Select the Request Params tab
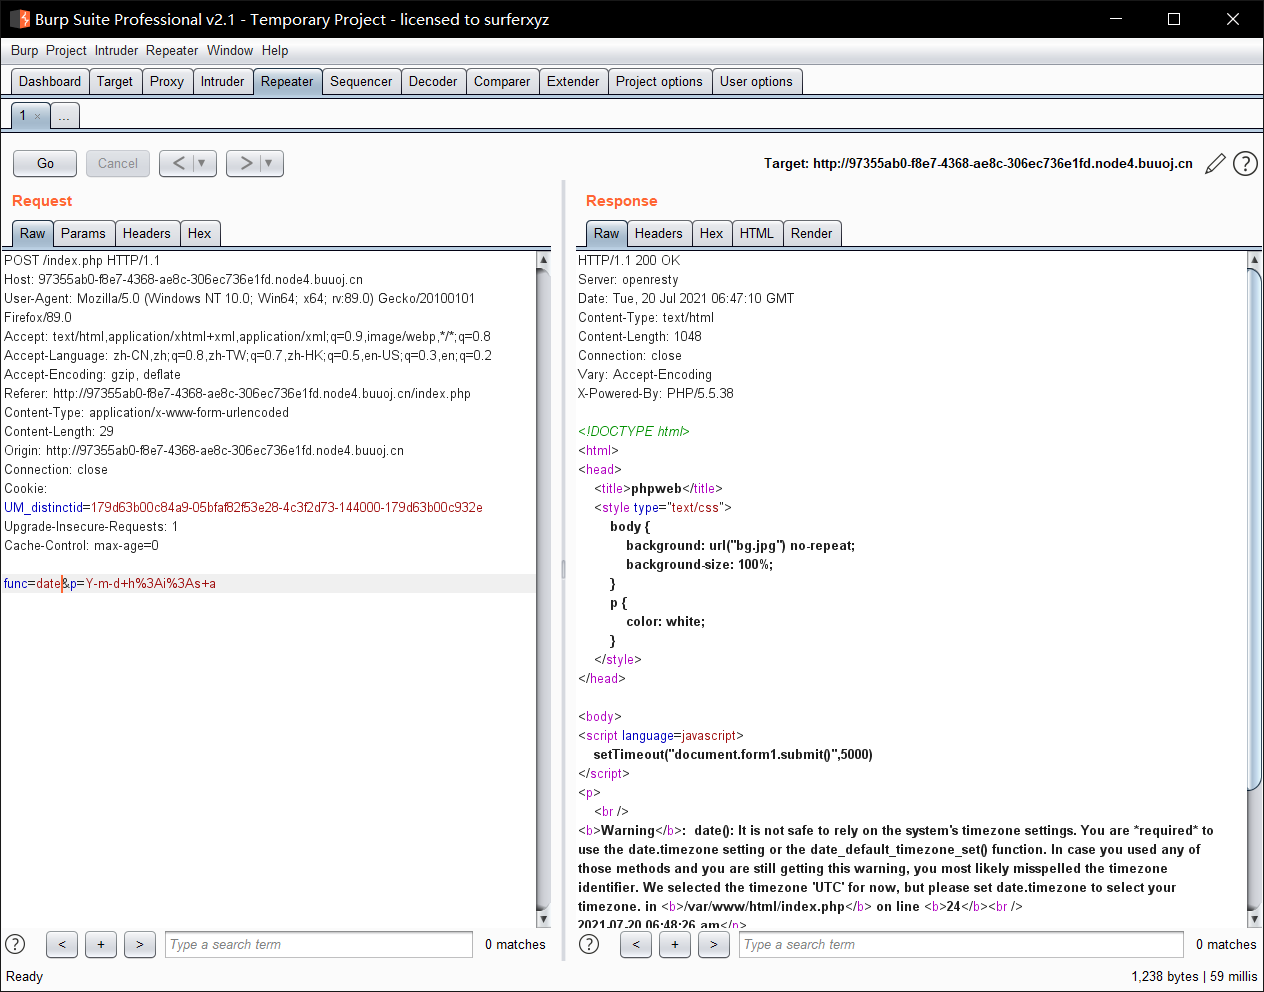 click(83, 233)
